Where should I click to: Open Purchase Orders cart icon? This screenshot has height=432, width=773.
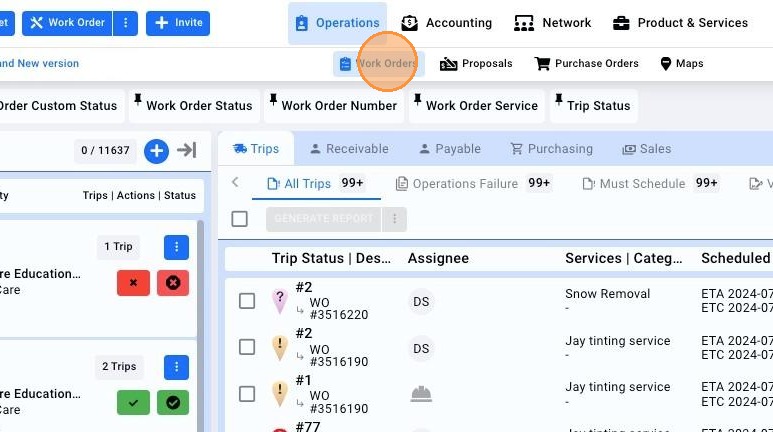[x=542, y=64]
